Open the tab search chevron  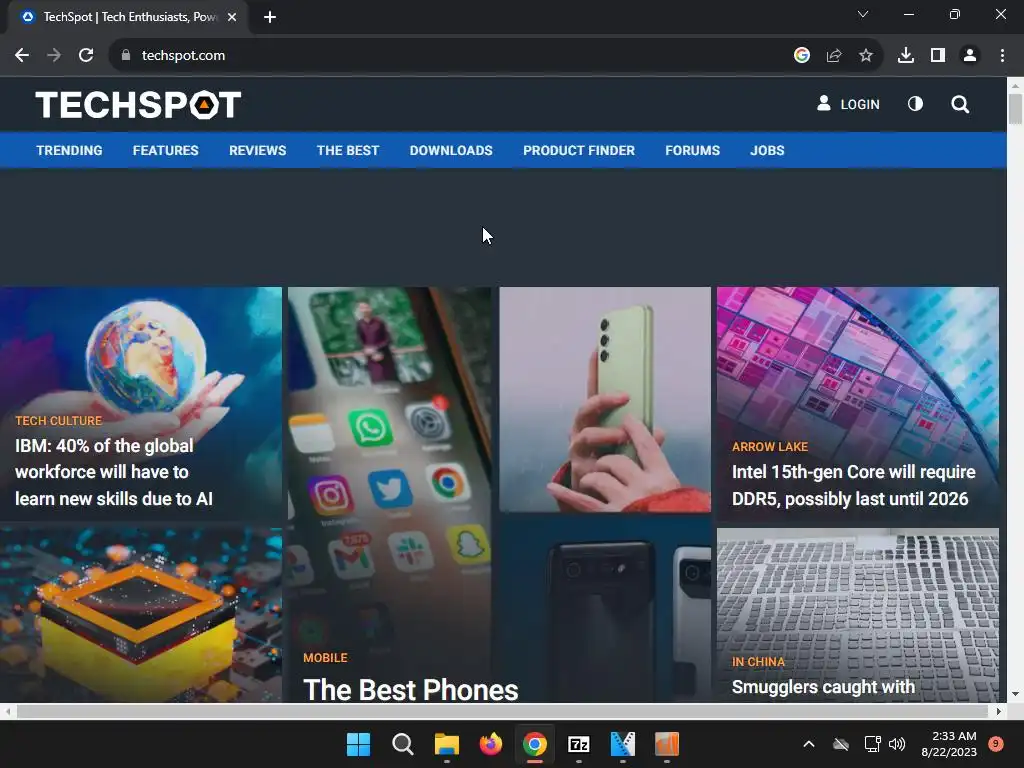coord(863,14)
